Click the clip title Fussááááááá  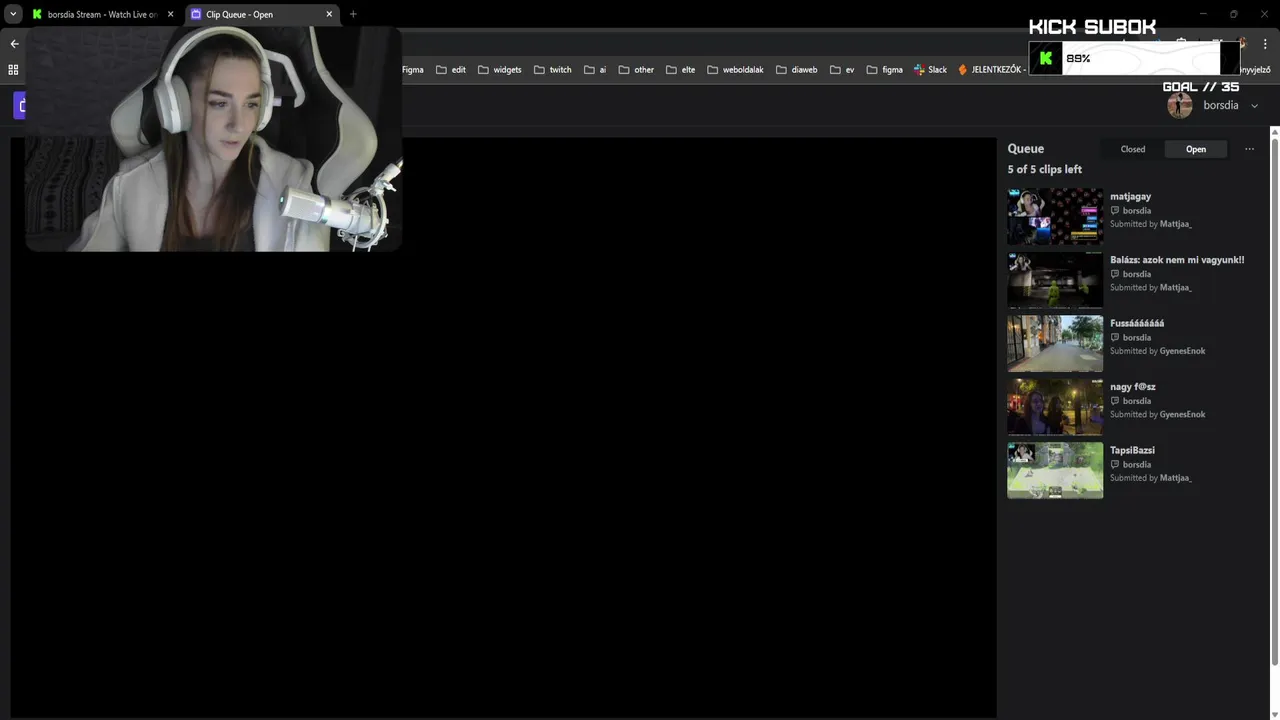(1137, 323)
